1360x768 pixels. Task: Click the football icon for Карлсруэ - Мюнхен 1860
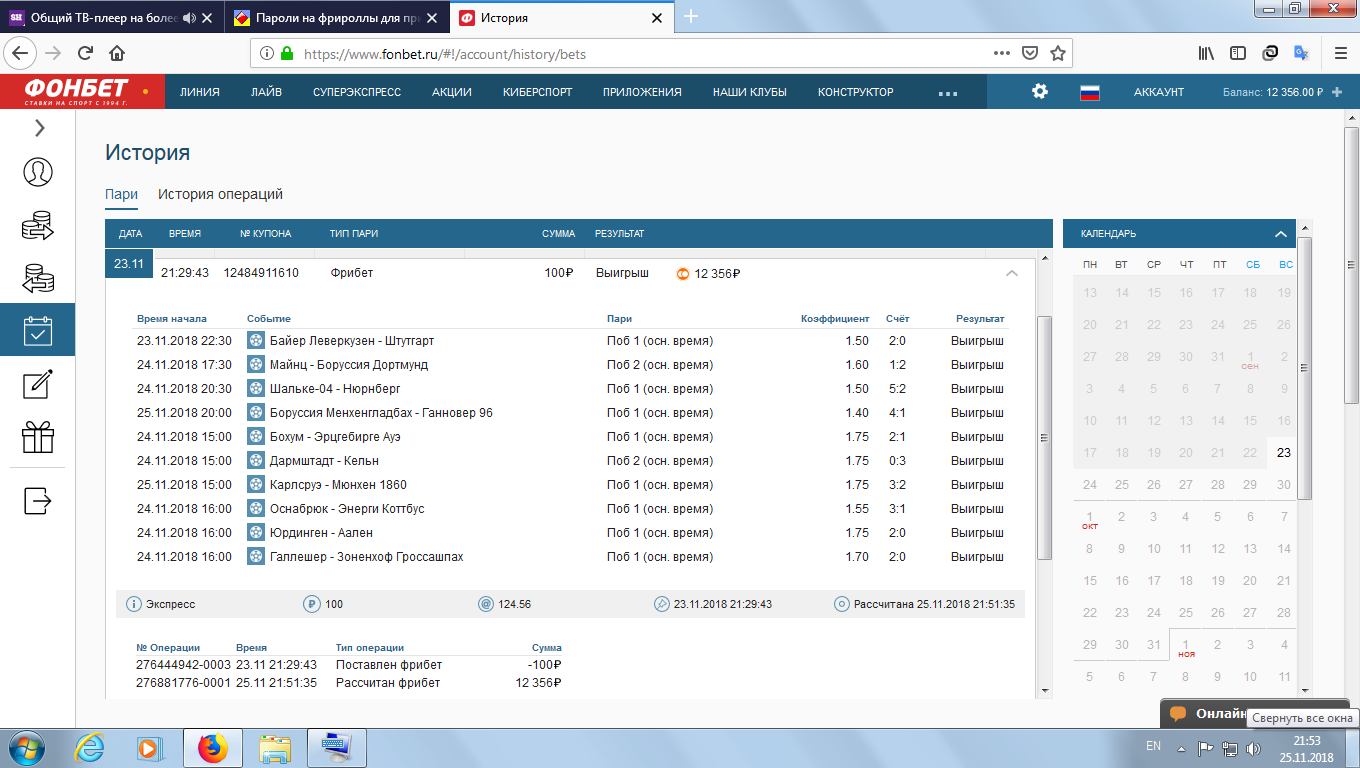255,485
